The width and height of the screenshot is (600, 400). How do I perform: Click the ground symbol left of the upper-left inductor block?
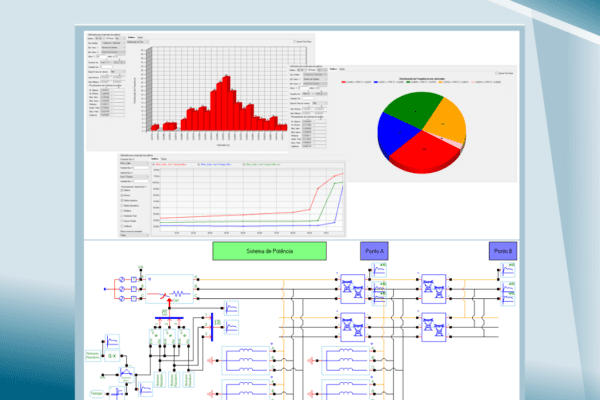(x=211, y=361)
